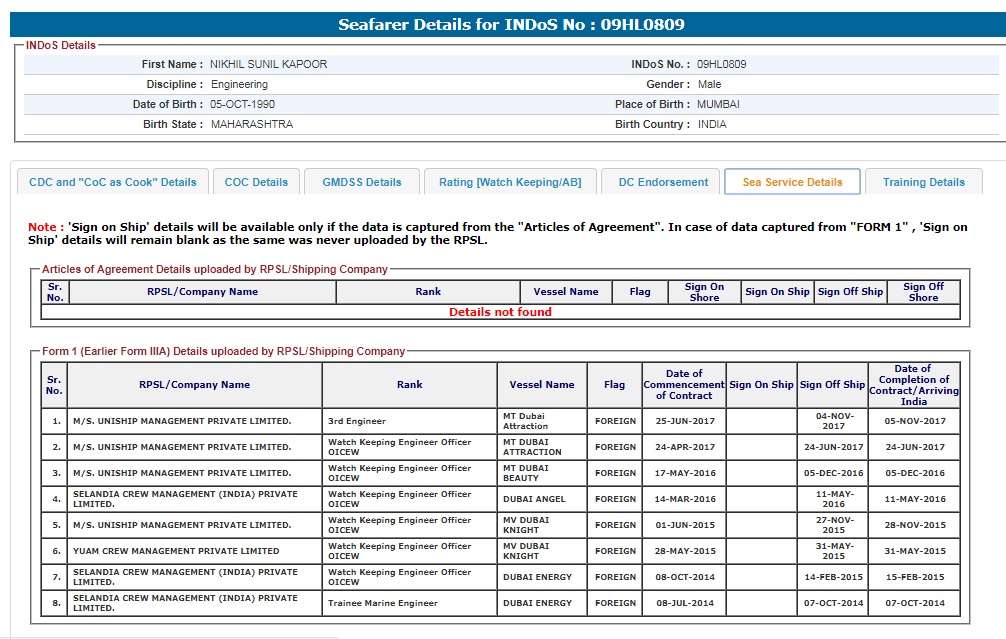Select the Sea Service Details tab
Image resolution: width=1006 pixels, height=639 pixels.
[x=792, y=182]
